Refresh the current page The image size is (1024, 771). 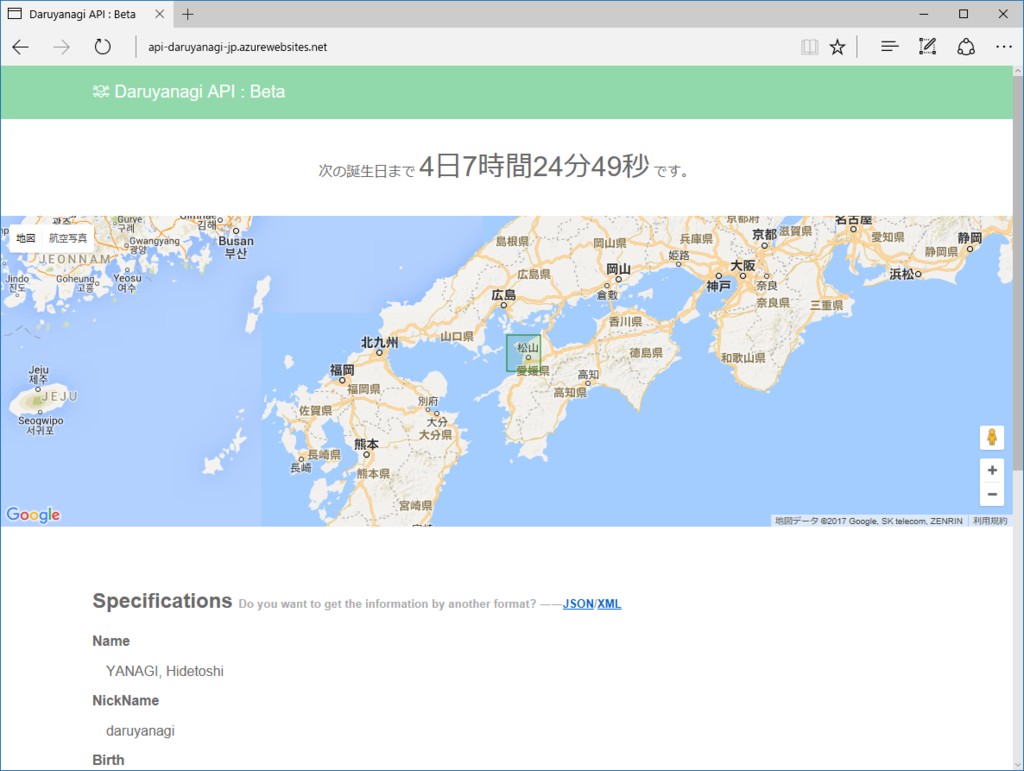click(x=103, y=47)
